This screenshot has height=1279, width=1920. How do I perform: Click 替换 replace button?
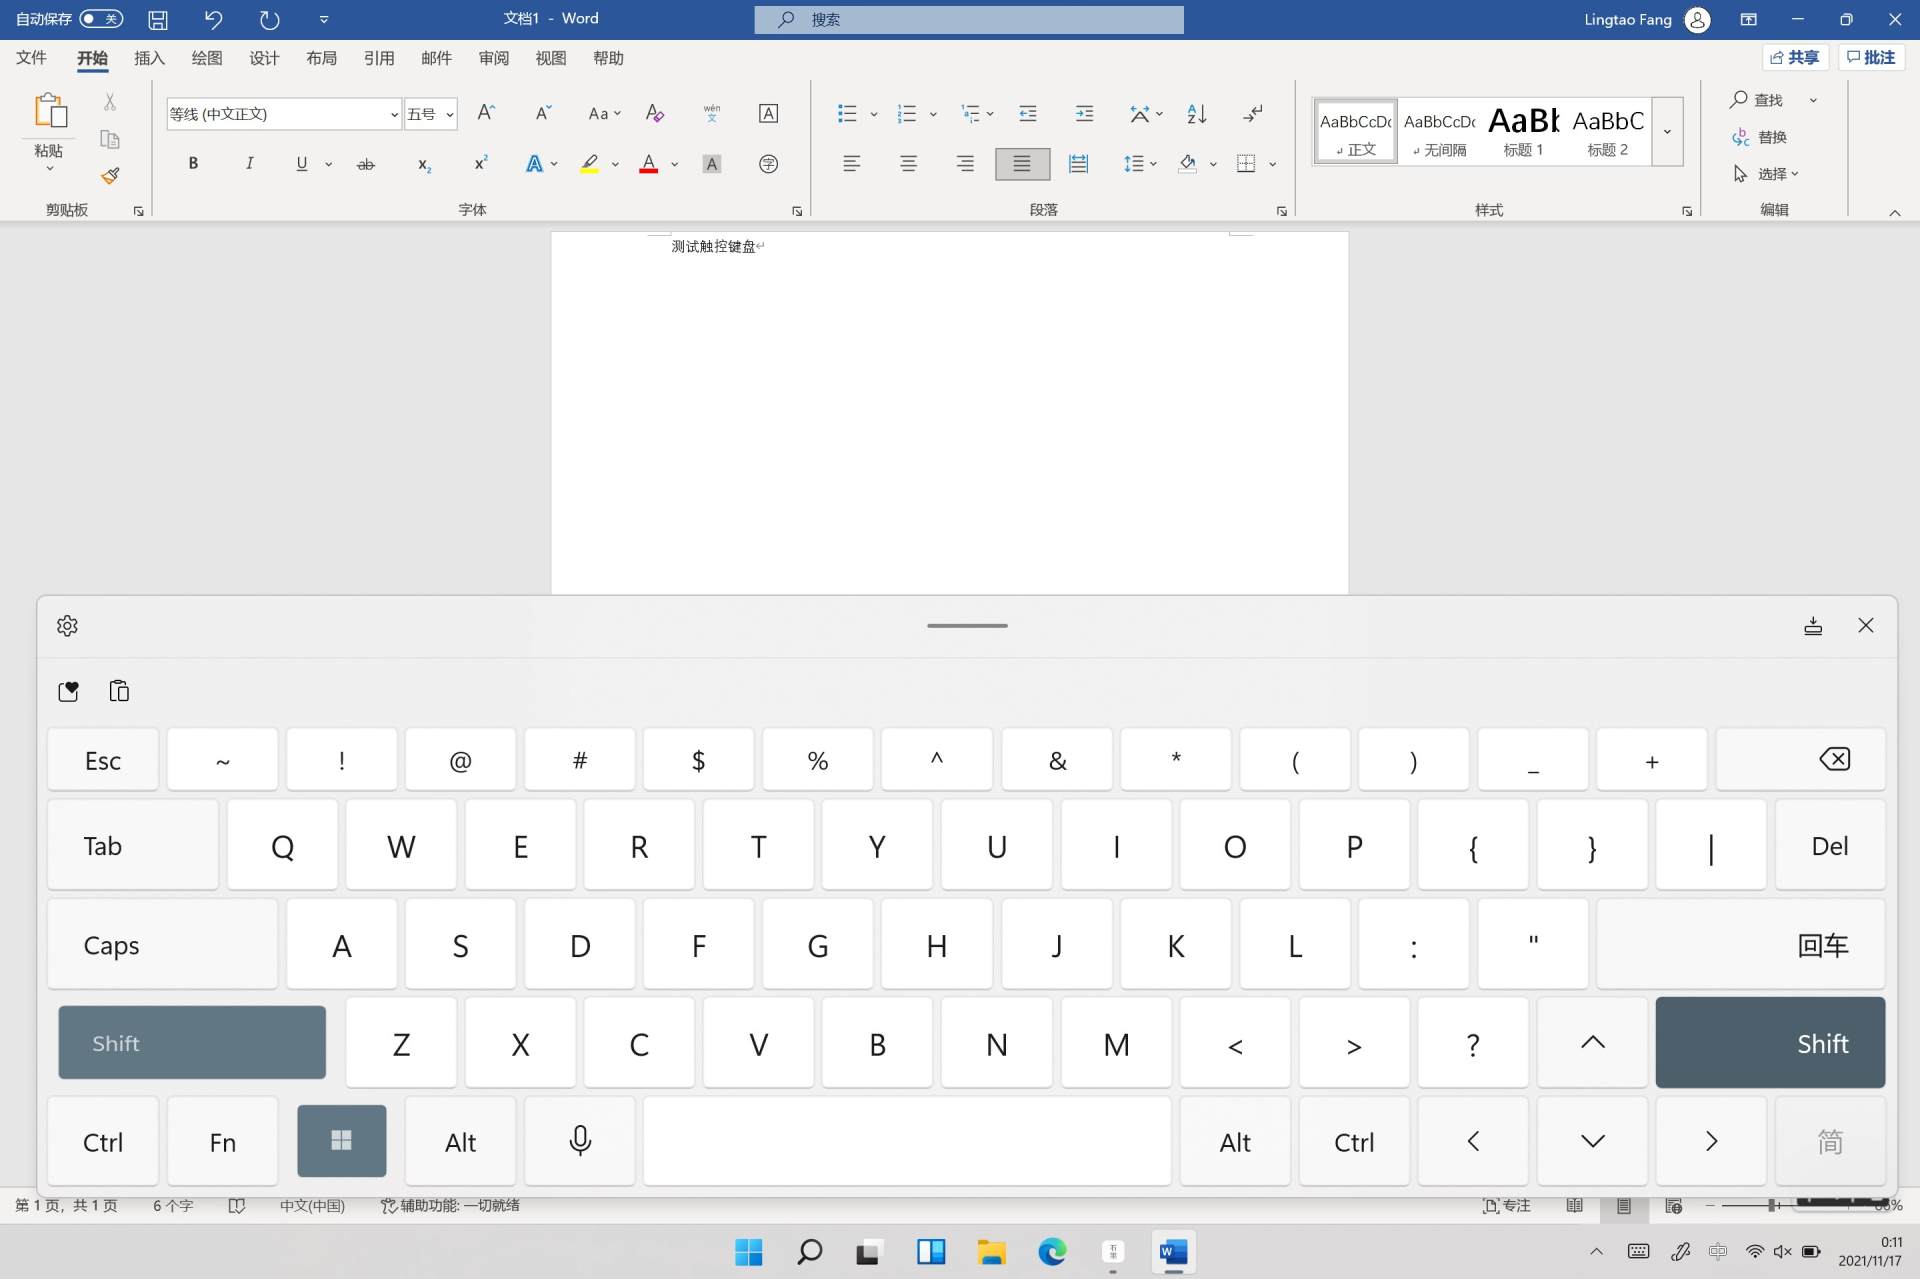pyautogui.click(x=1760, y=137)
